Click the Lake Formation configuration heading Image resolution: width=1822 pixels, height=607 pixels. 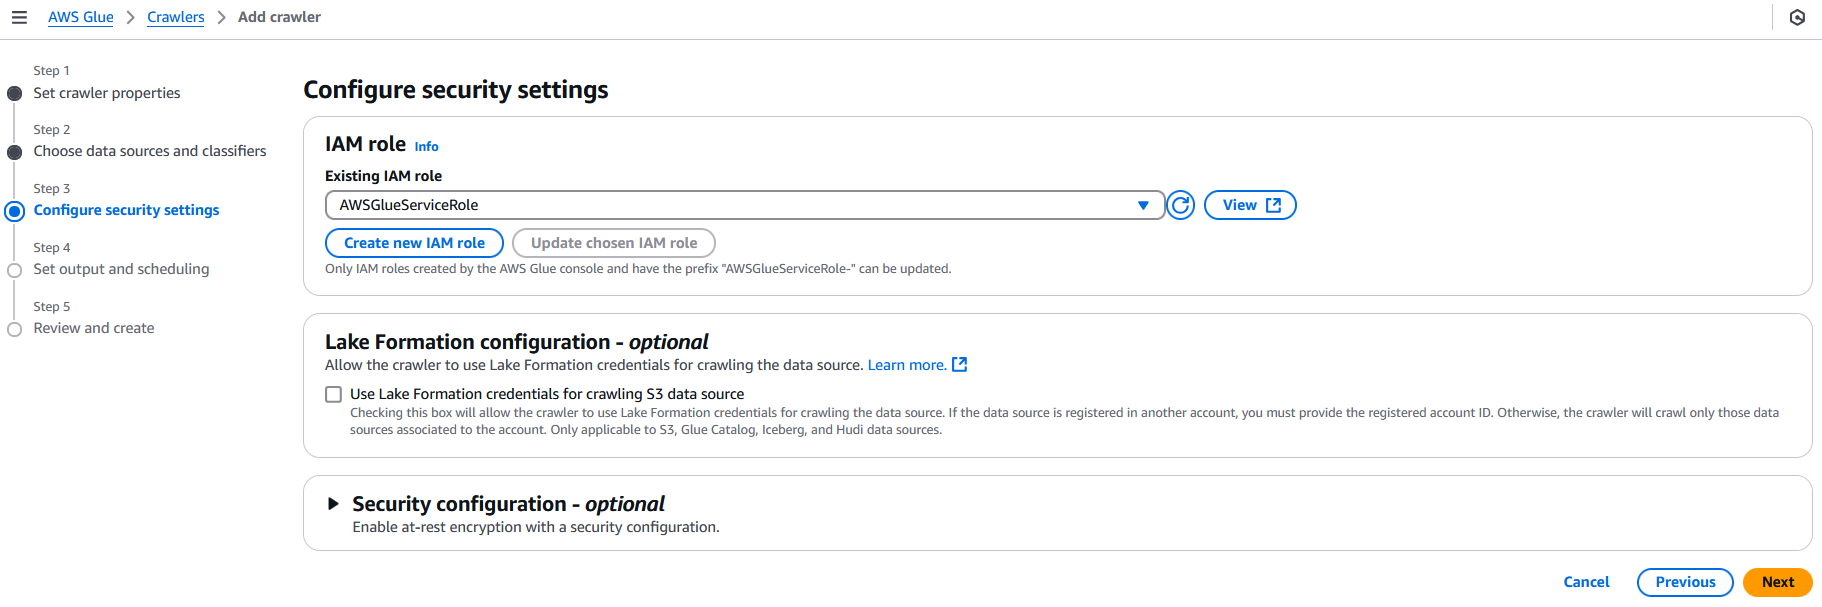pyautogui.click(x=517, y=342)
